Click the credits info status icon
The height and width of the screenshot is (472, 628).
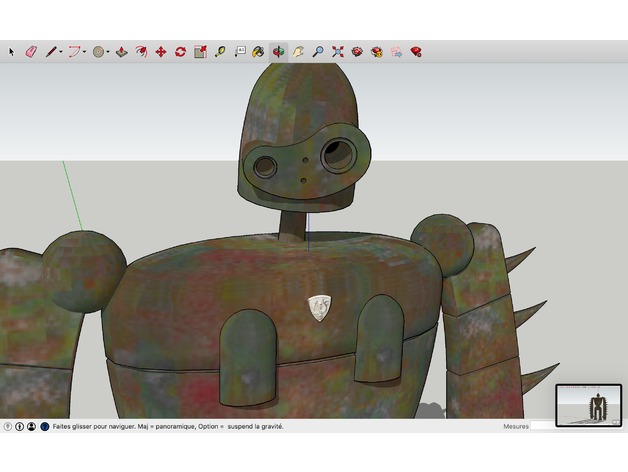pyautogui.click(x=19, y=427)
